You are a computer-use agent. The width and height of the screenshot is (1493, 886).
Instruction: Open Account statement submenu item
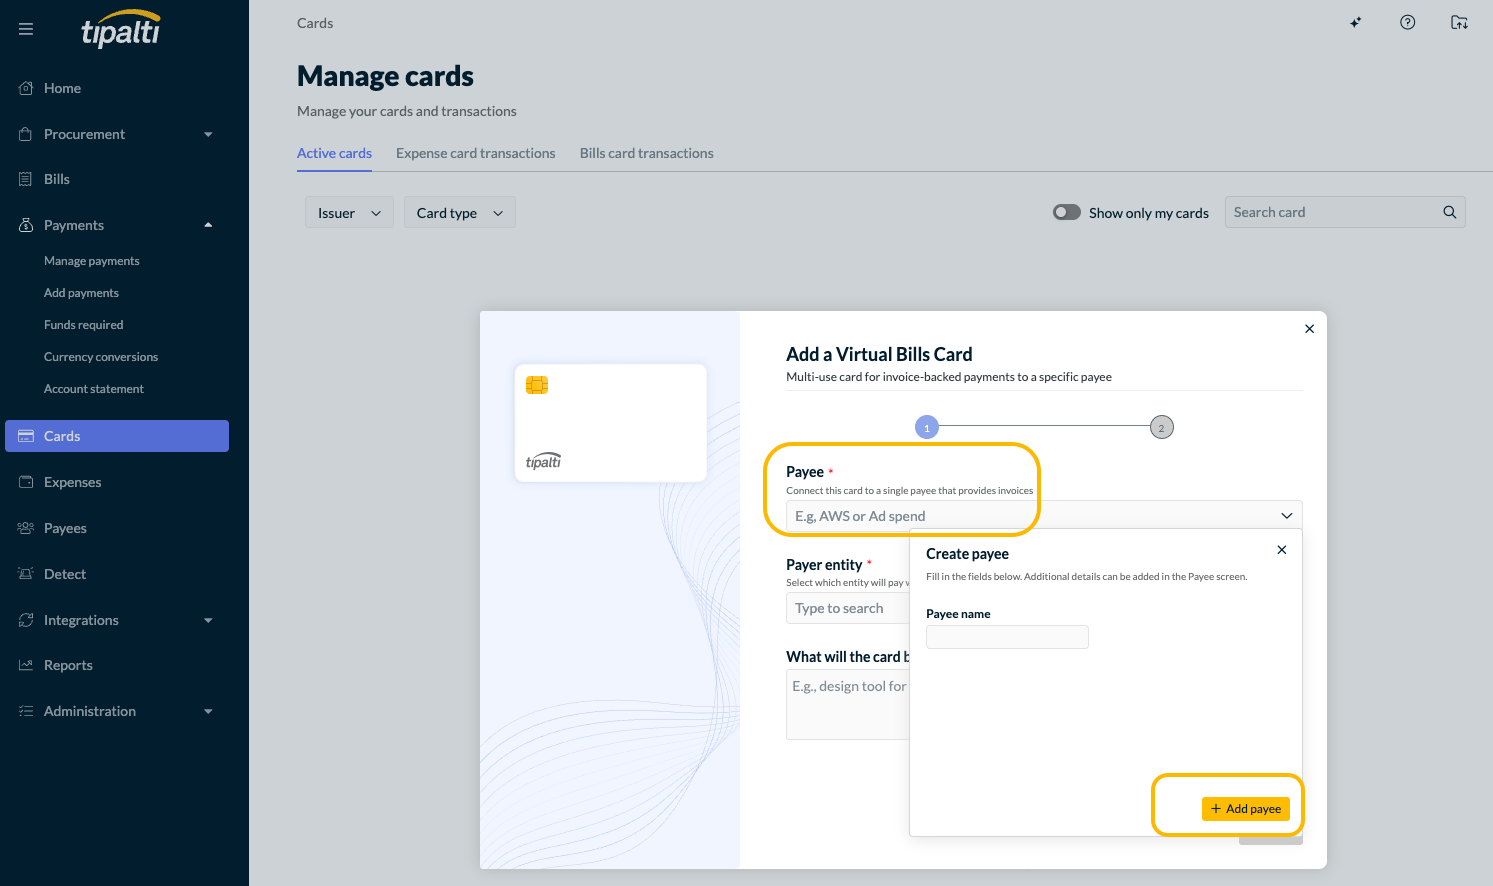(x=94, y=389)
